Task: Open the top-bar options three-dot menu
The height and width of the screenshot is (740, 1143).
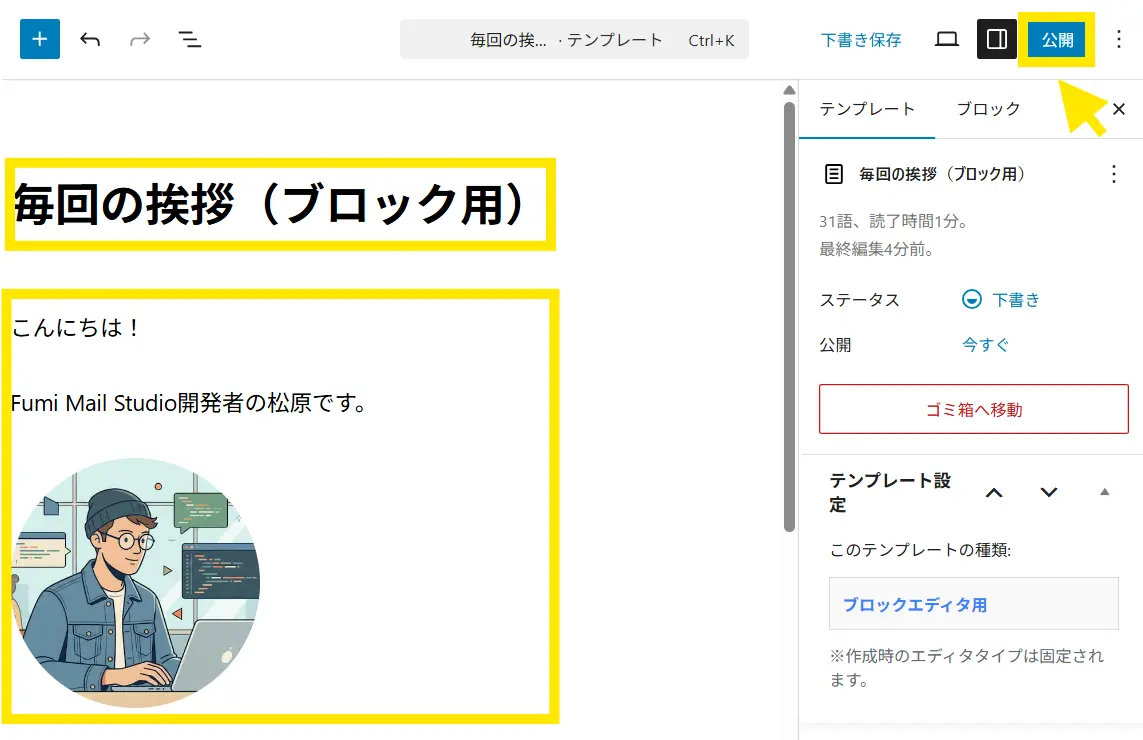Action: (1119, 40)
